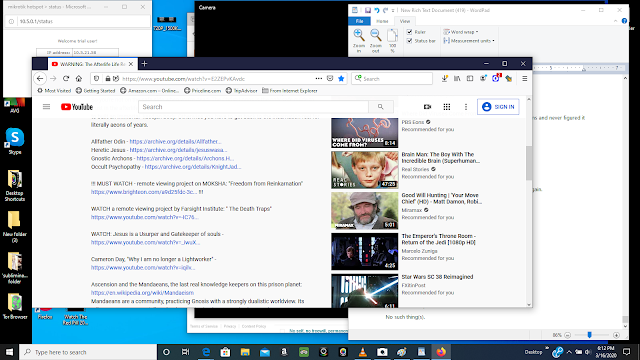Open YouTube guide hamburger menu

click(47, 107)
